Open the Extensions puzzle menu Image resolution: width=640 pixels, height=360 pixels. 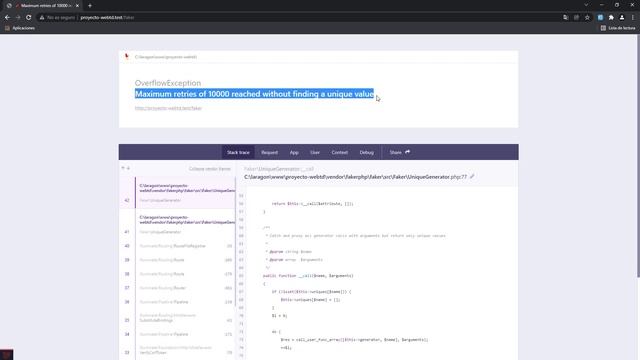(x=611, y=18)
